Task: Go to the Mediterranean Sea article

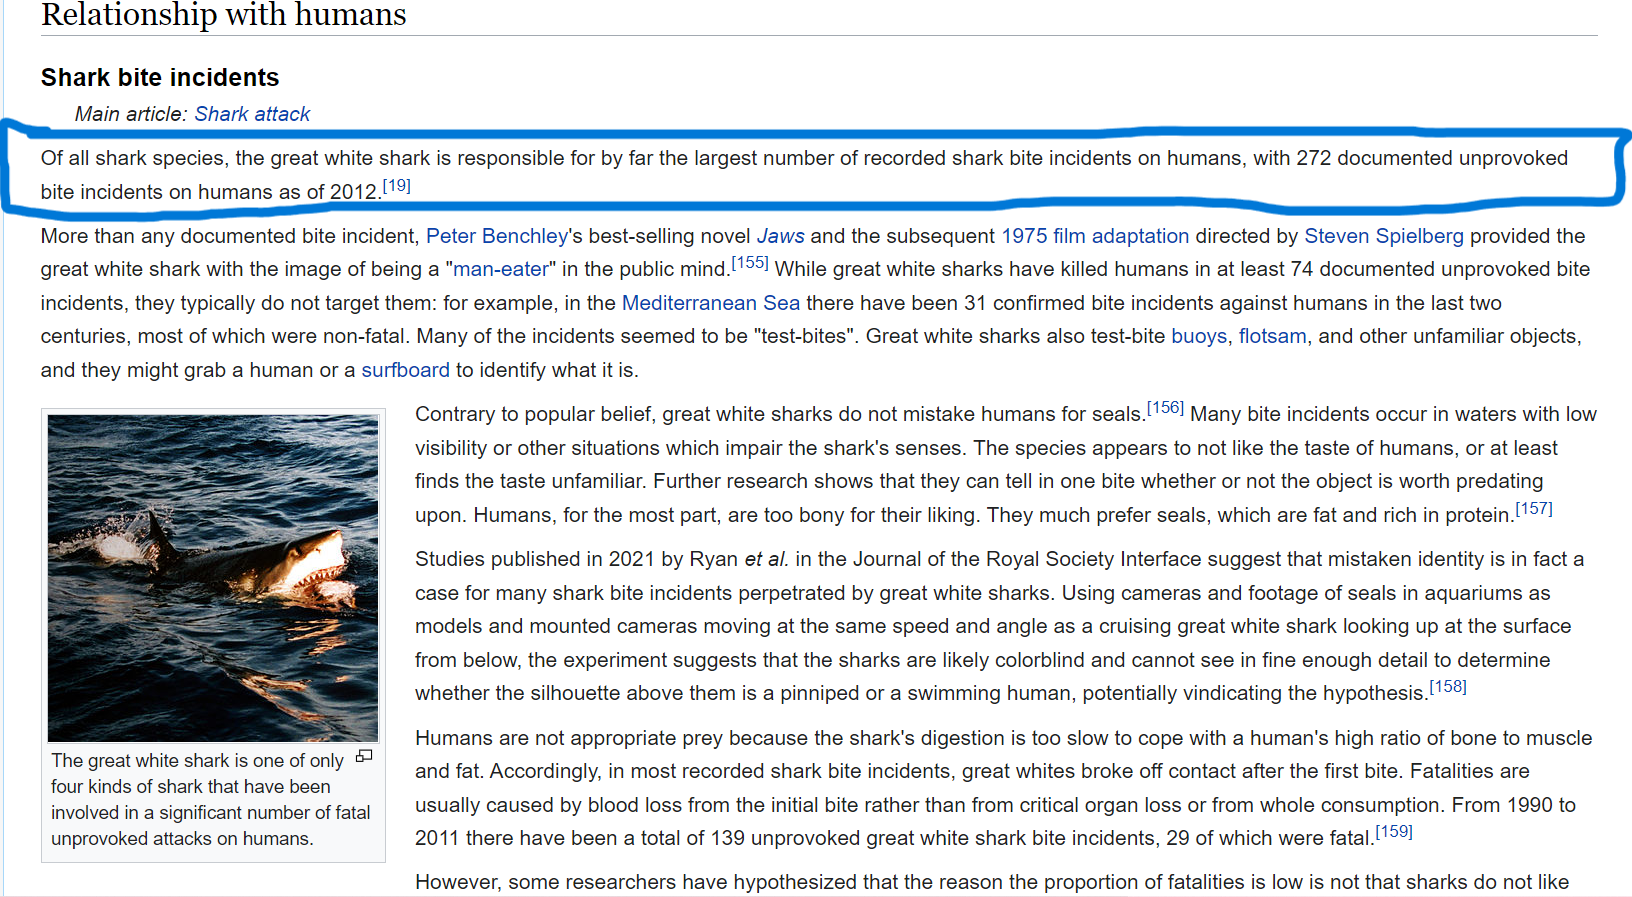Action: point(711,303)
